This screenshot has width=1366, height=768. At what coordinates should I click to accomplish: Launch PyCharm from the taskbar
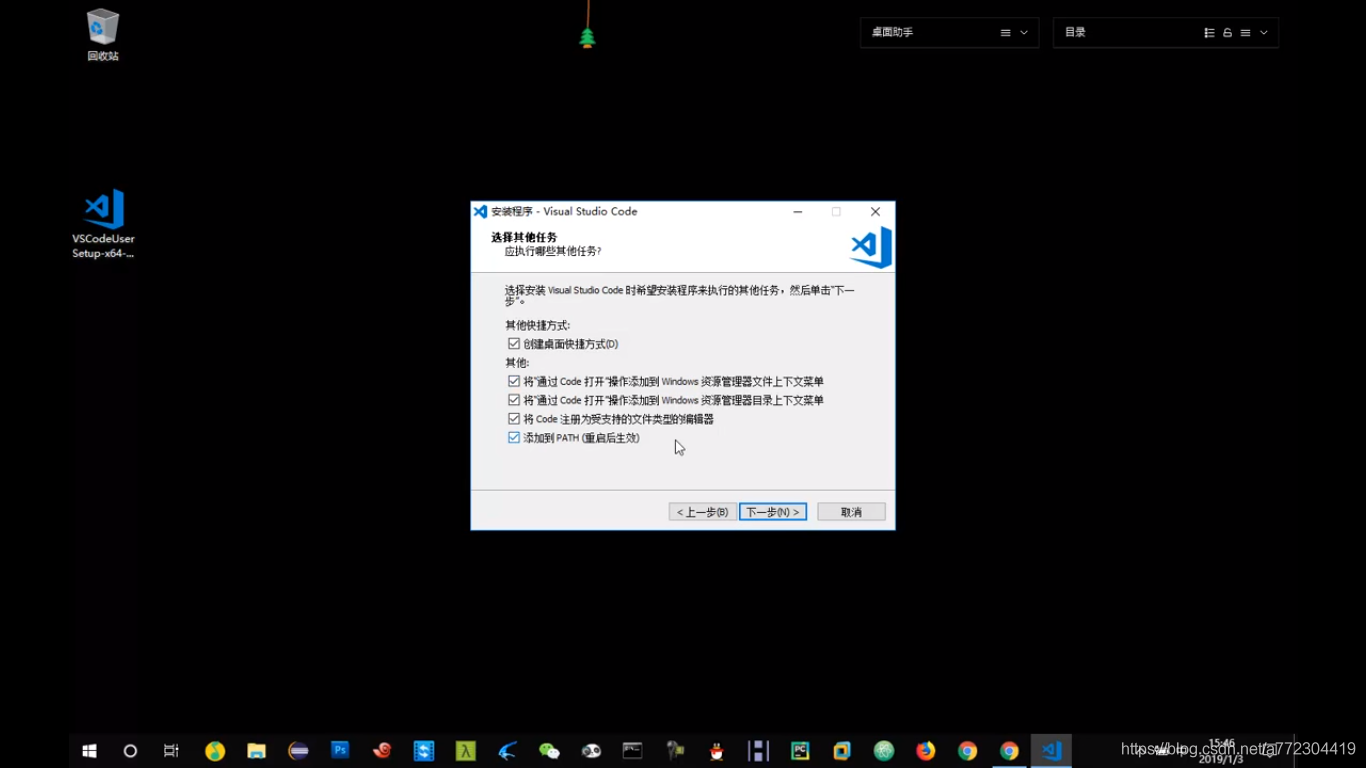(x=800, y=751)
